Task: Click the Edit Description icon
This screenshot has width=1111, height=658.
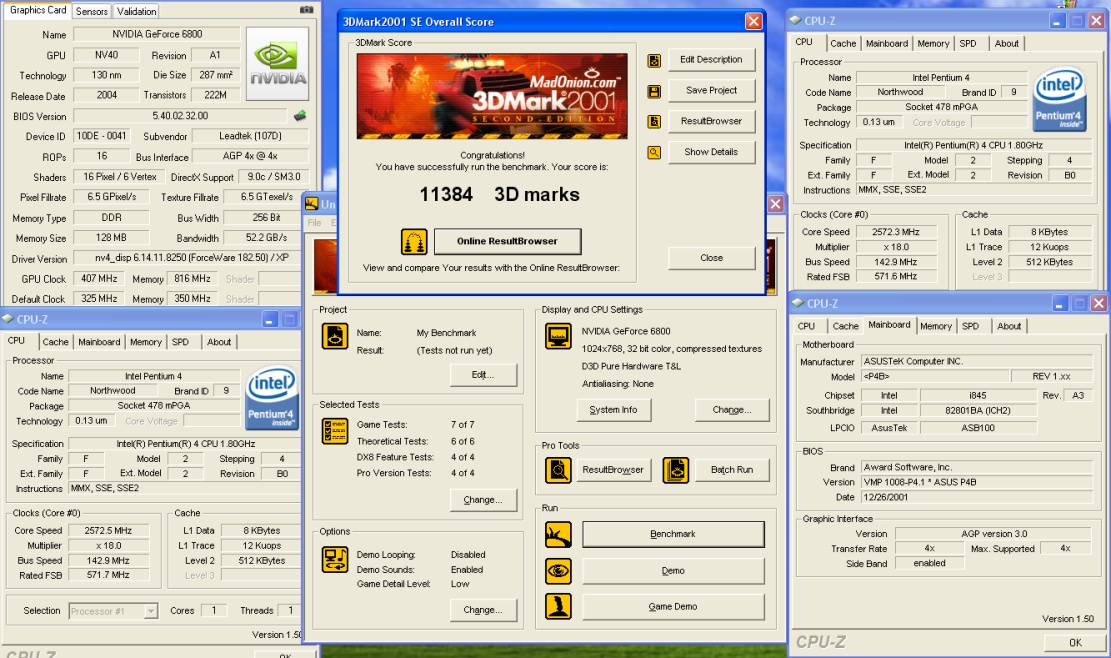Action: coord(654,61)
